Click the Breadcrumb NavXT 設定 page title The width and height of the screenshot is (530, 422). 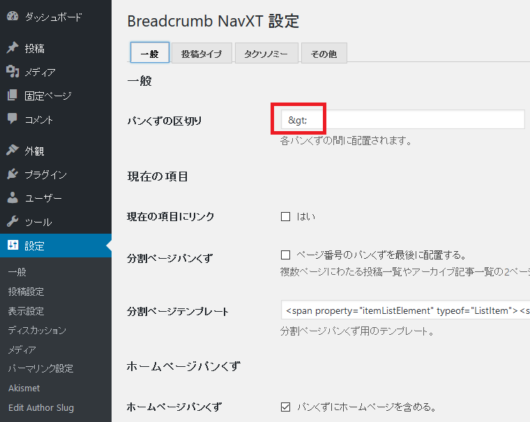click(x=213, y=21)
